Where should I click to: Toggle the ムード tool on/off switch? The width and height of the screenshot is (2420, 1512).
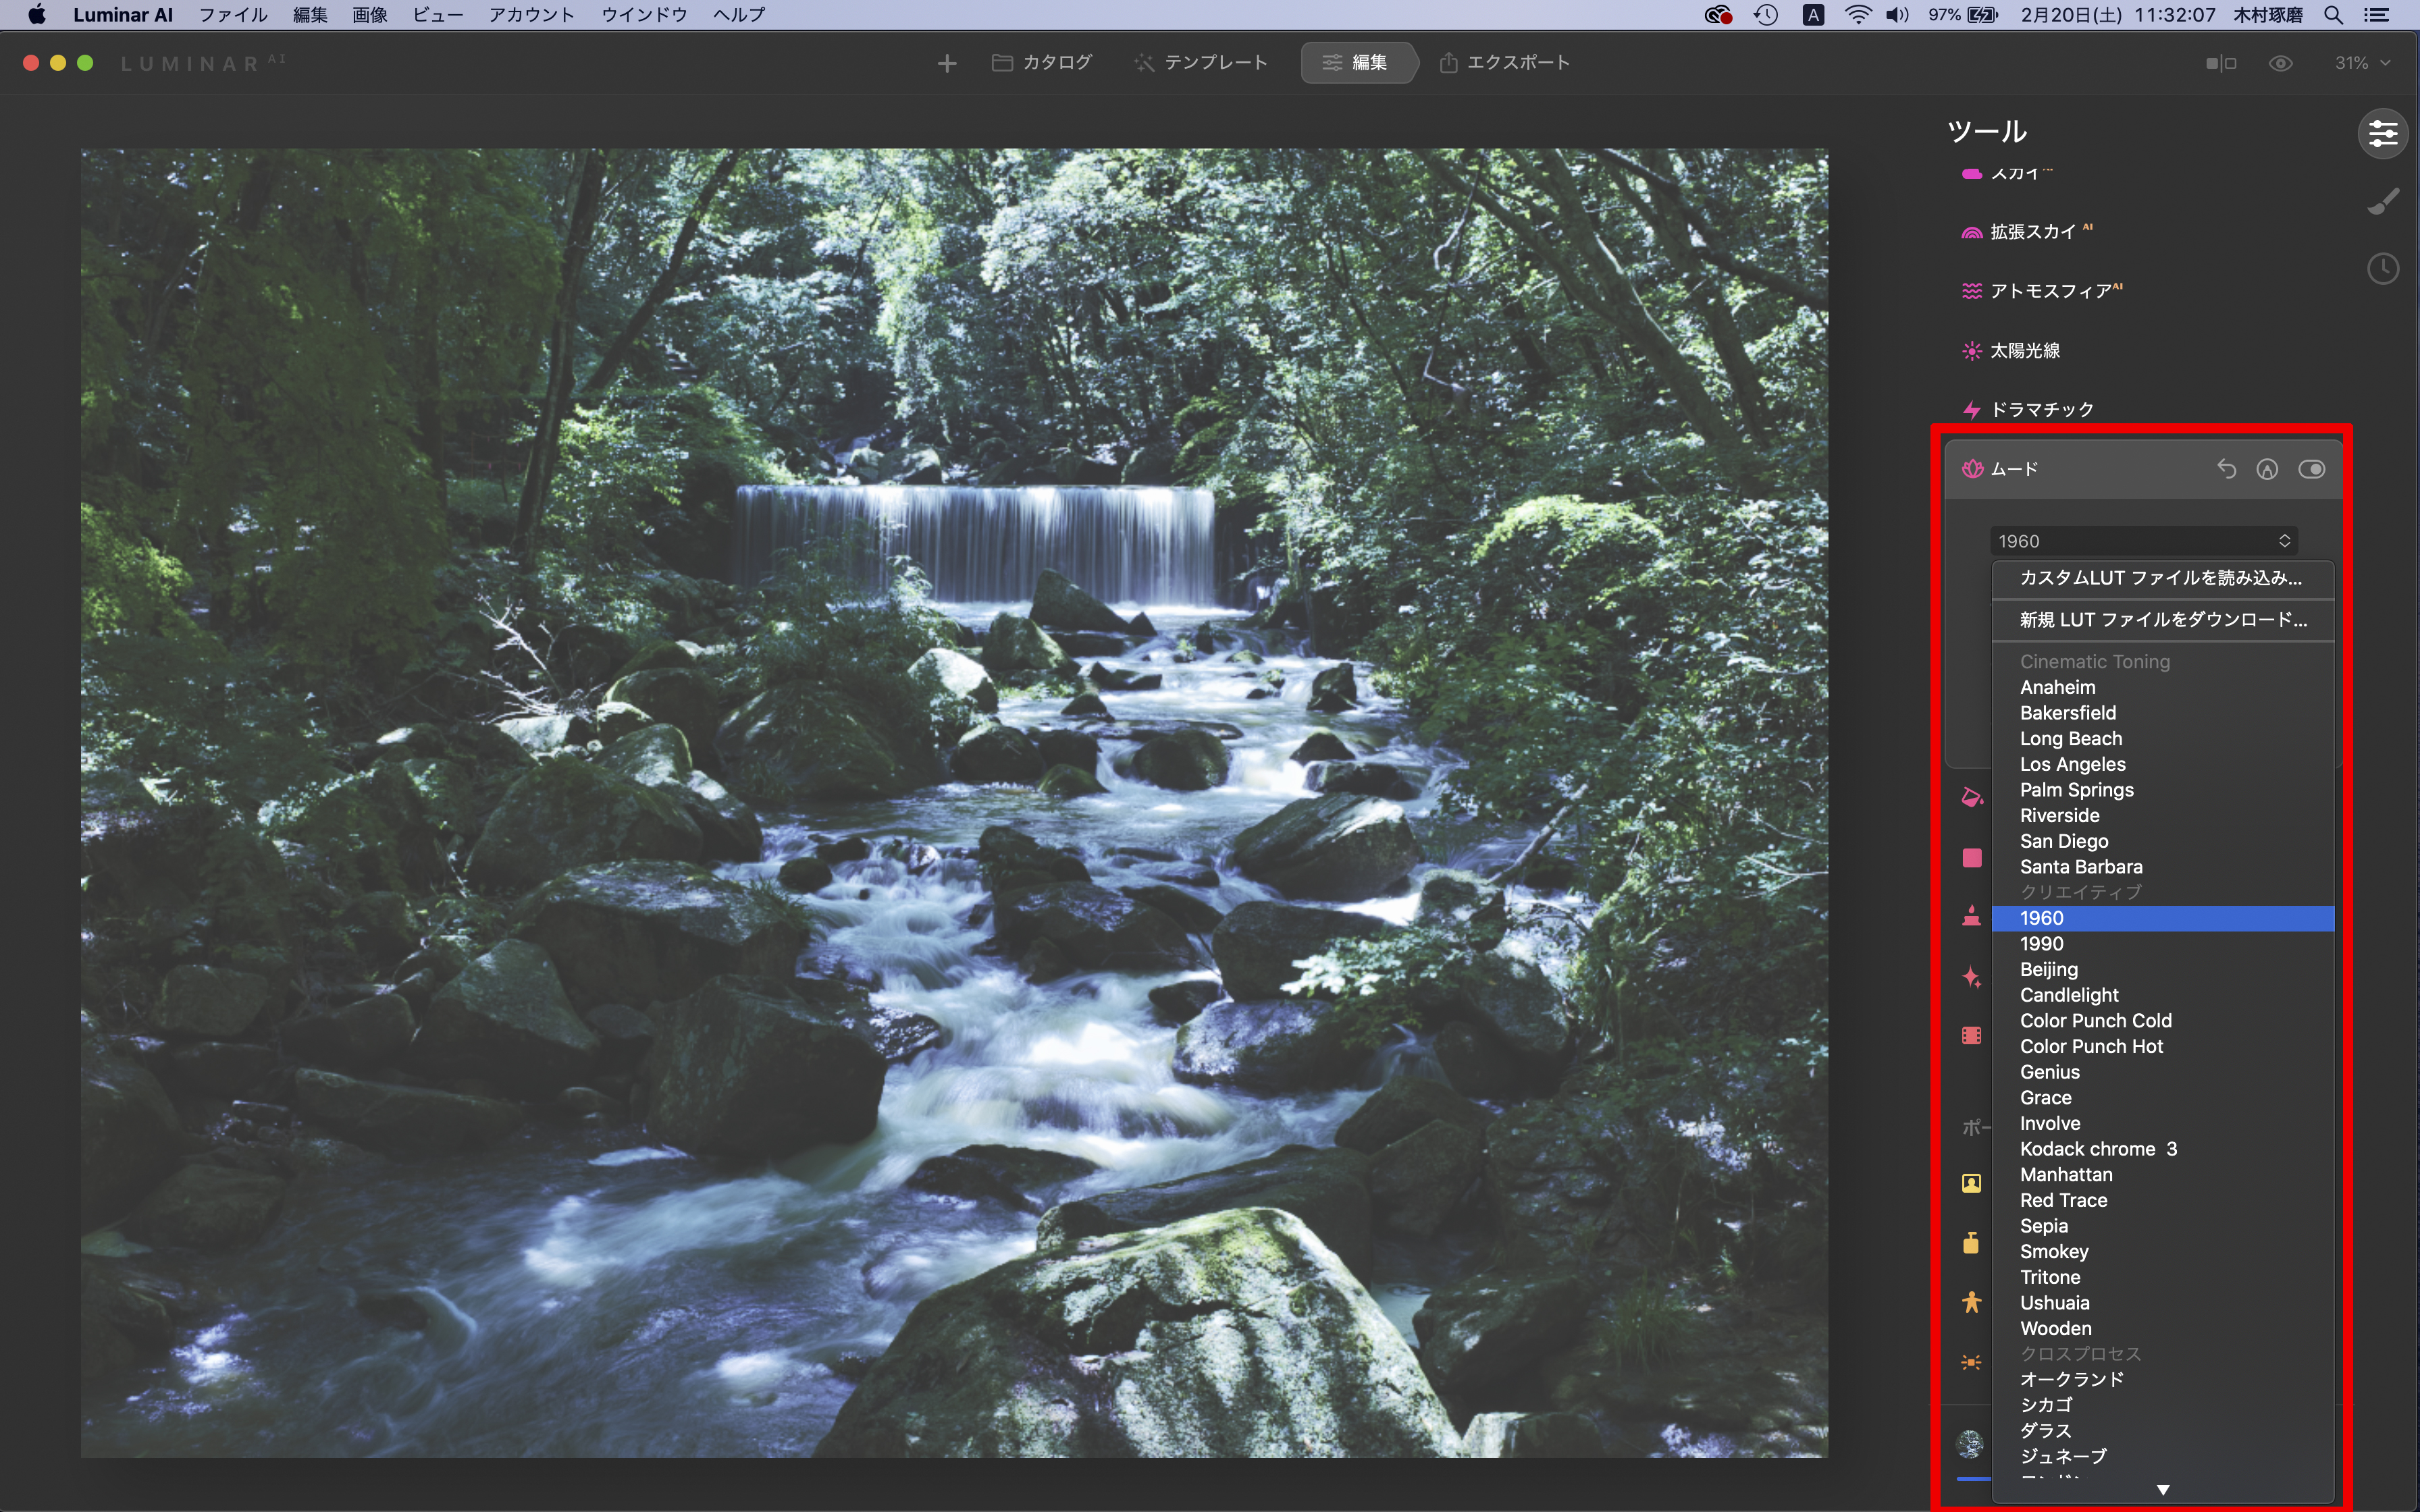click(2311, 469)
